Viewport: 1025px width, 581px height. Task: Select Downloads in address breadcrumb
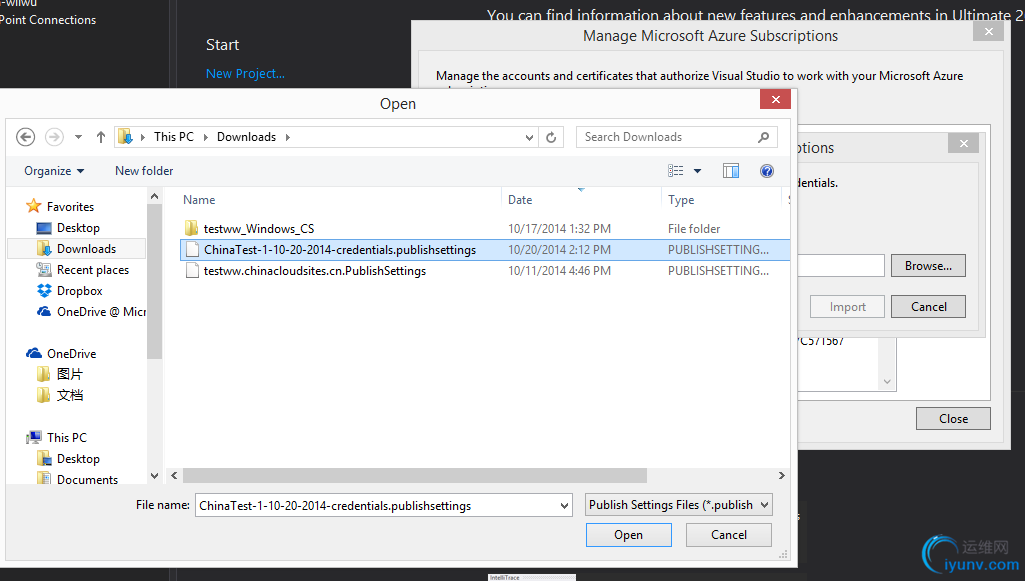(246, 137)
